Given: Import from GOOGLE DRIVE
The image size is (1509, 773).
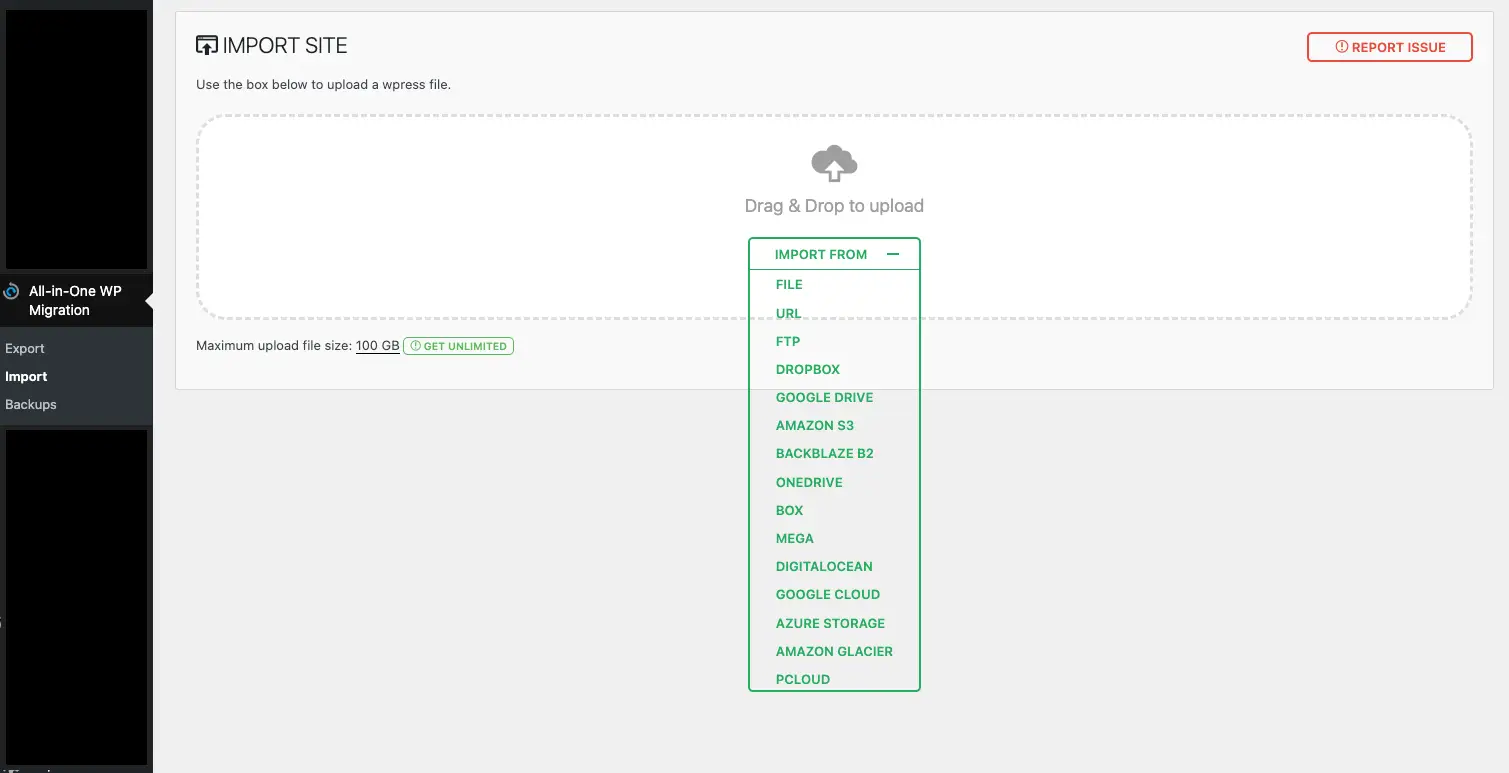Looking at the screenshot, I should coord(824,397).
